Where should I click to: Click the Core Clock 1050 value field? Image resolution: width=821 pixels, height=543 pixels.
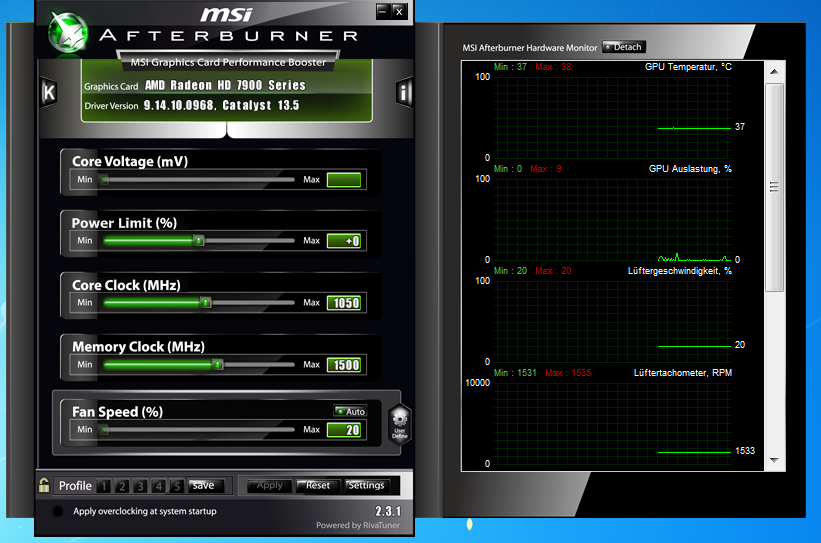click(344, 303)
